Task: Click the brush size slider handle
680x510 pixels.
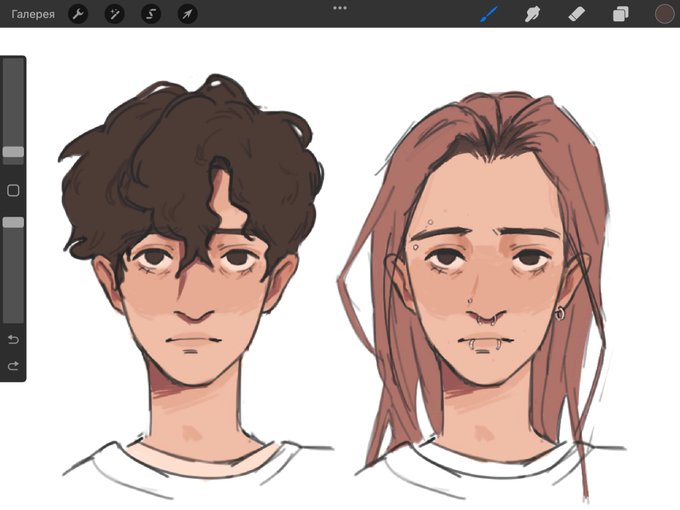Action: tap(13, 152)
